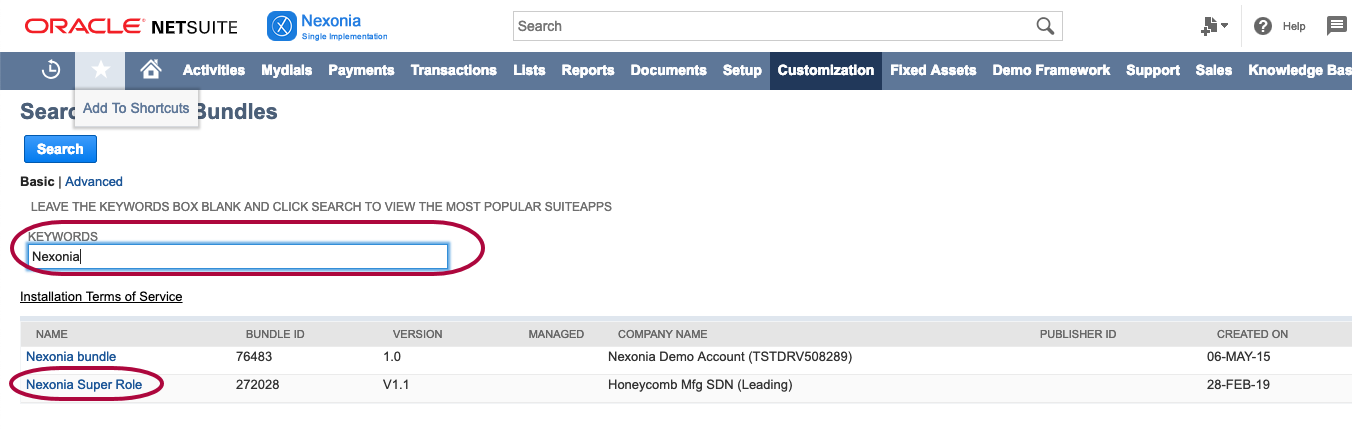Click the Nexonia logo icon

point(282,26)
